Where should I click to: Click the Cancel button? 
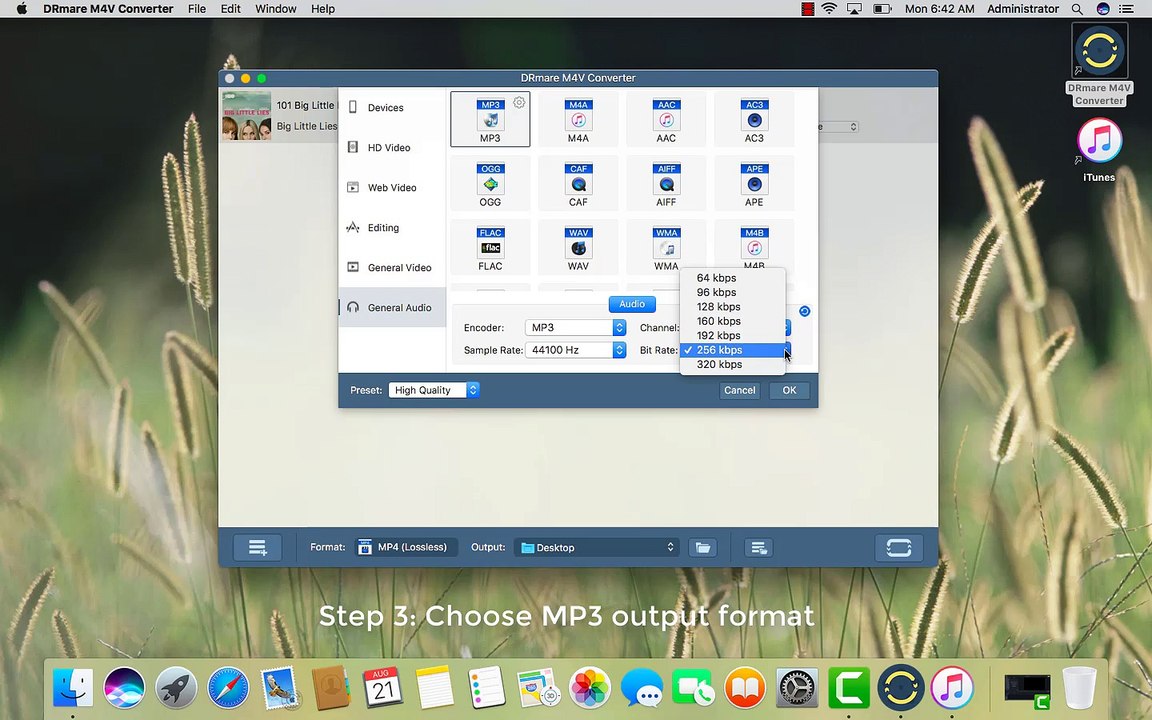[739, 390]
